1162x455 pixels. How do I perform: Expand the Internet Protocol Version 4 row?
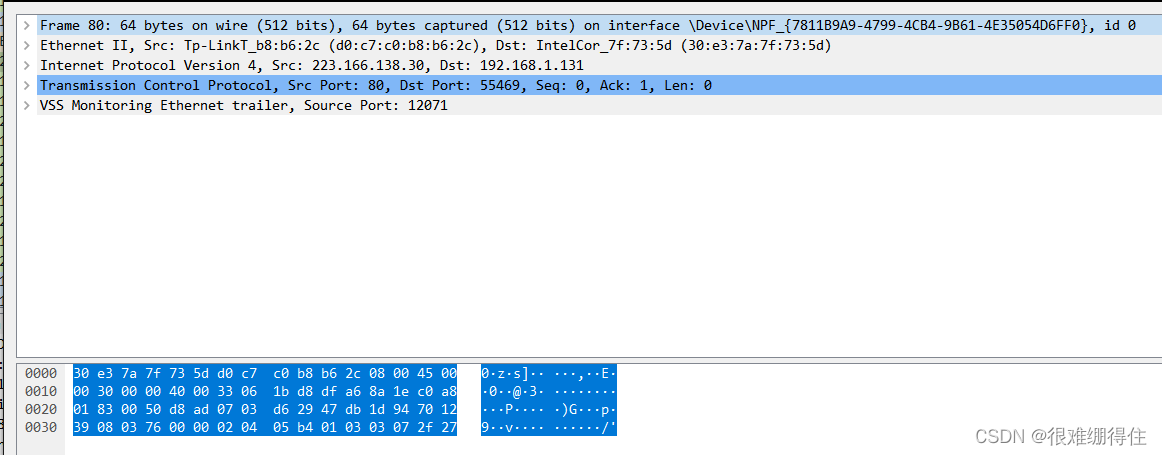pos(27,65)
